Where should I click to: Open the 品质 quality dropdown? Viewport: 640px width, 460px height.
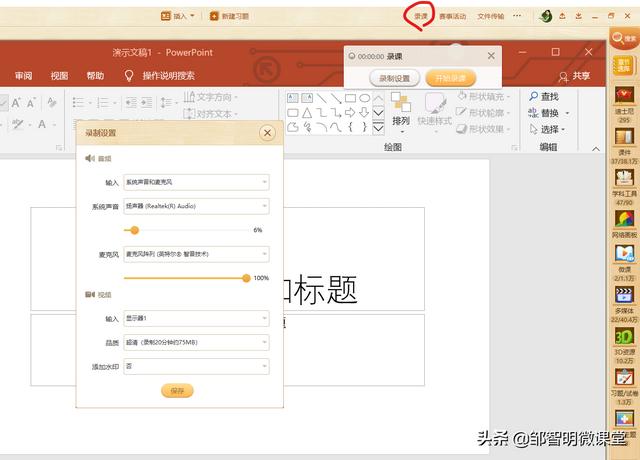[x=196, y=342]
